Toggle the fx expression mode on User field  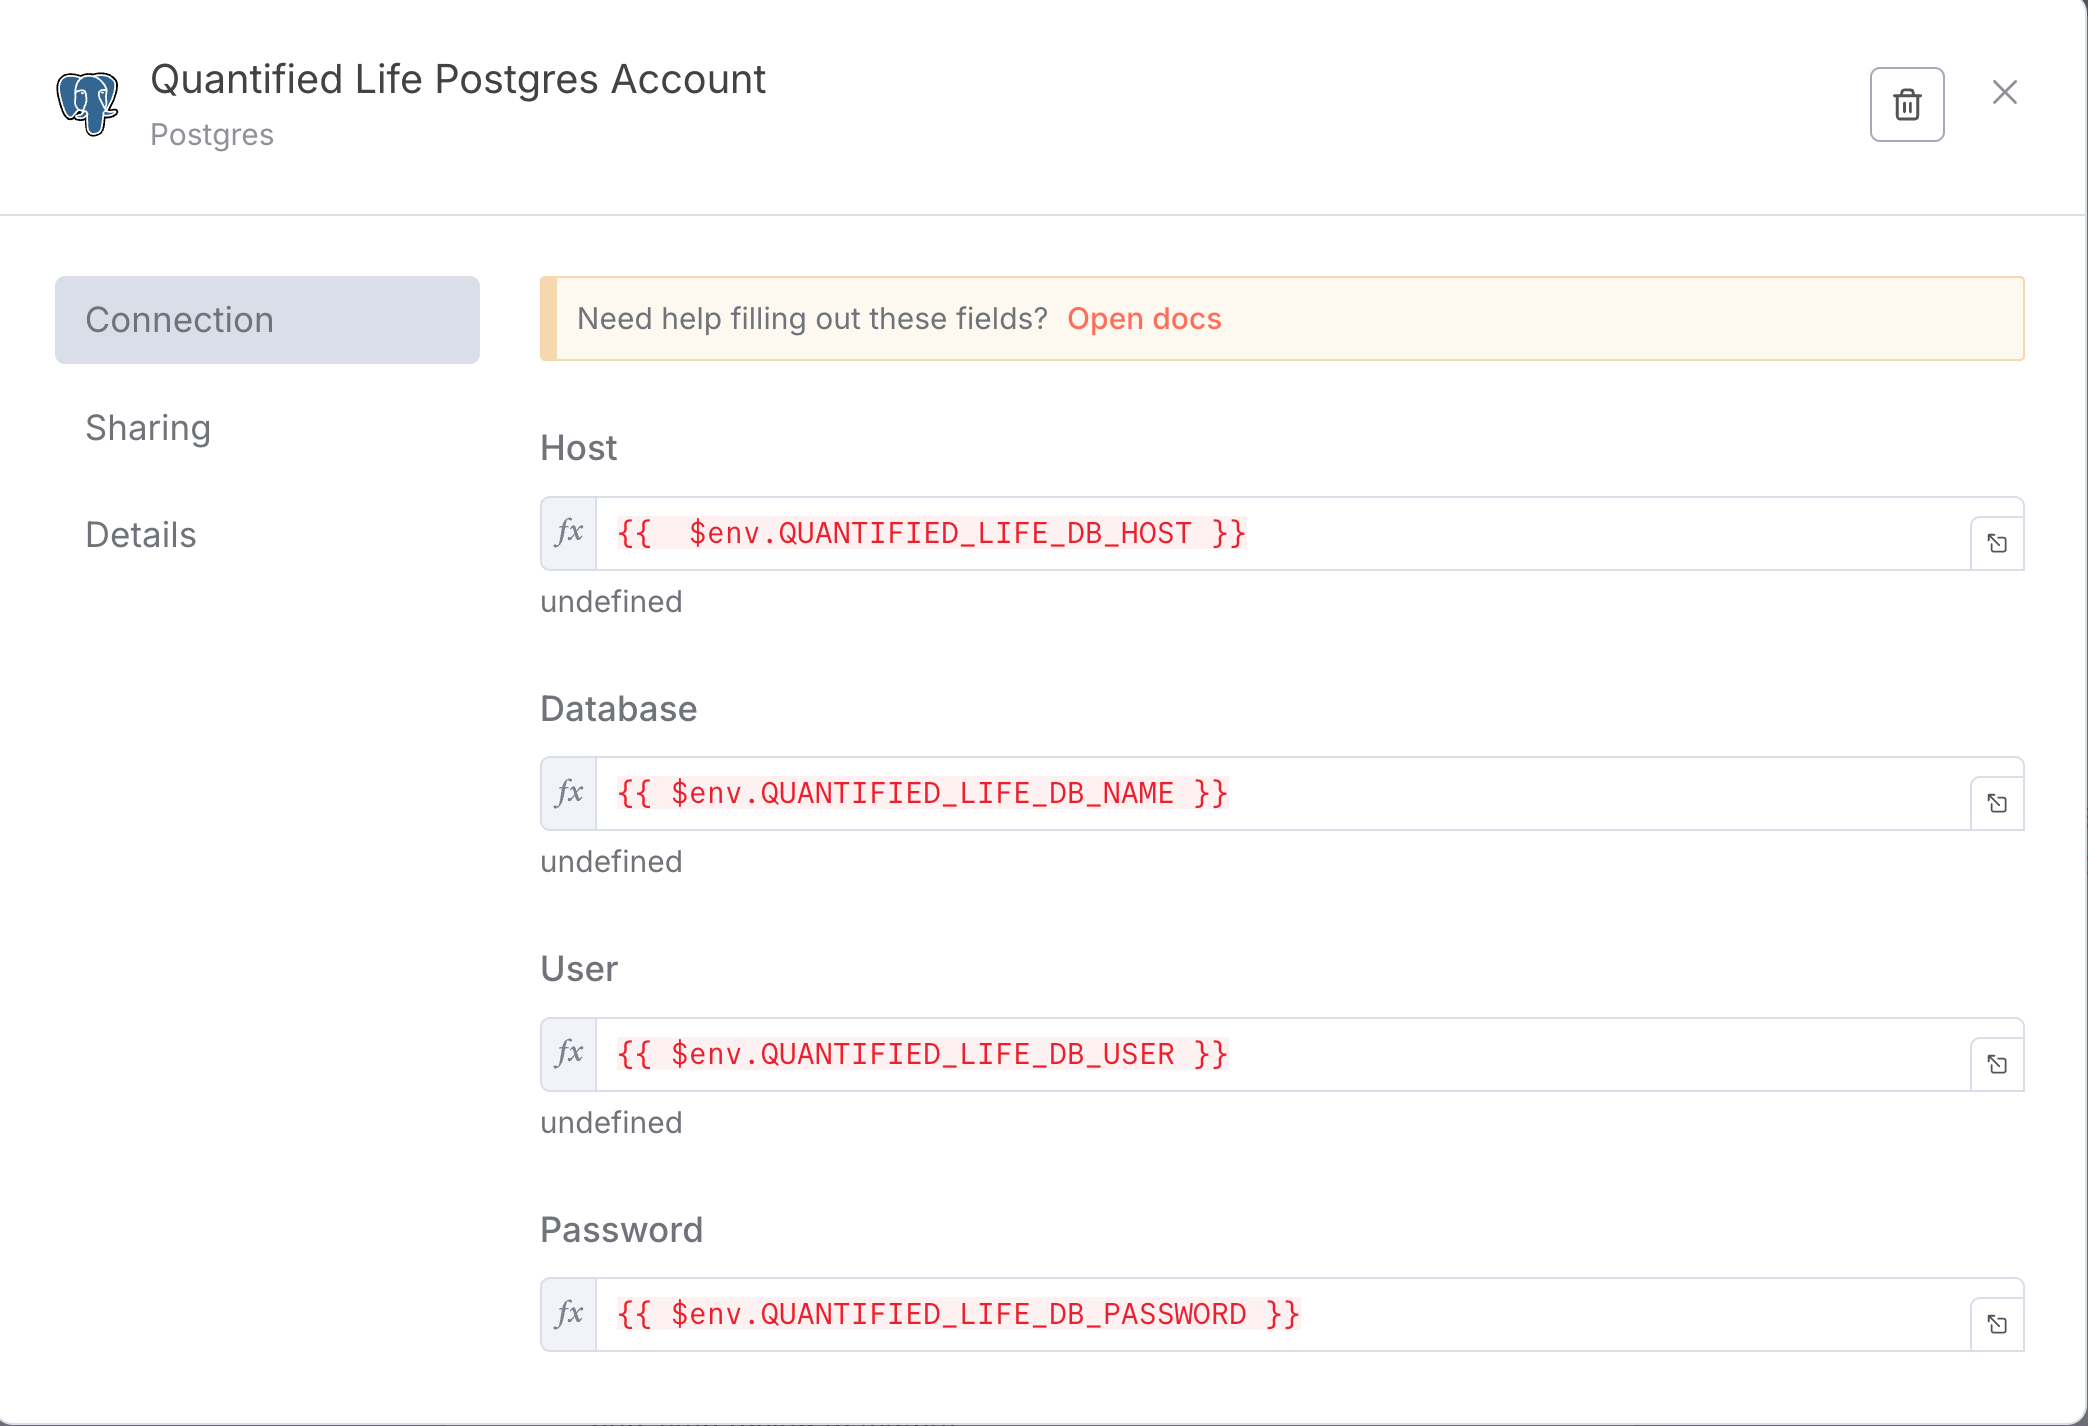pos(569,1054)
